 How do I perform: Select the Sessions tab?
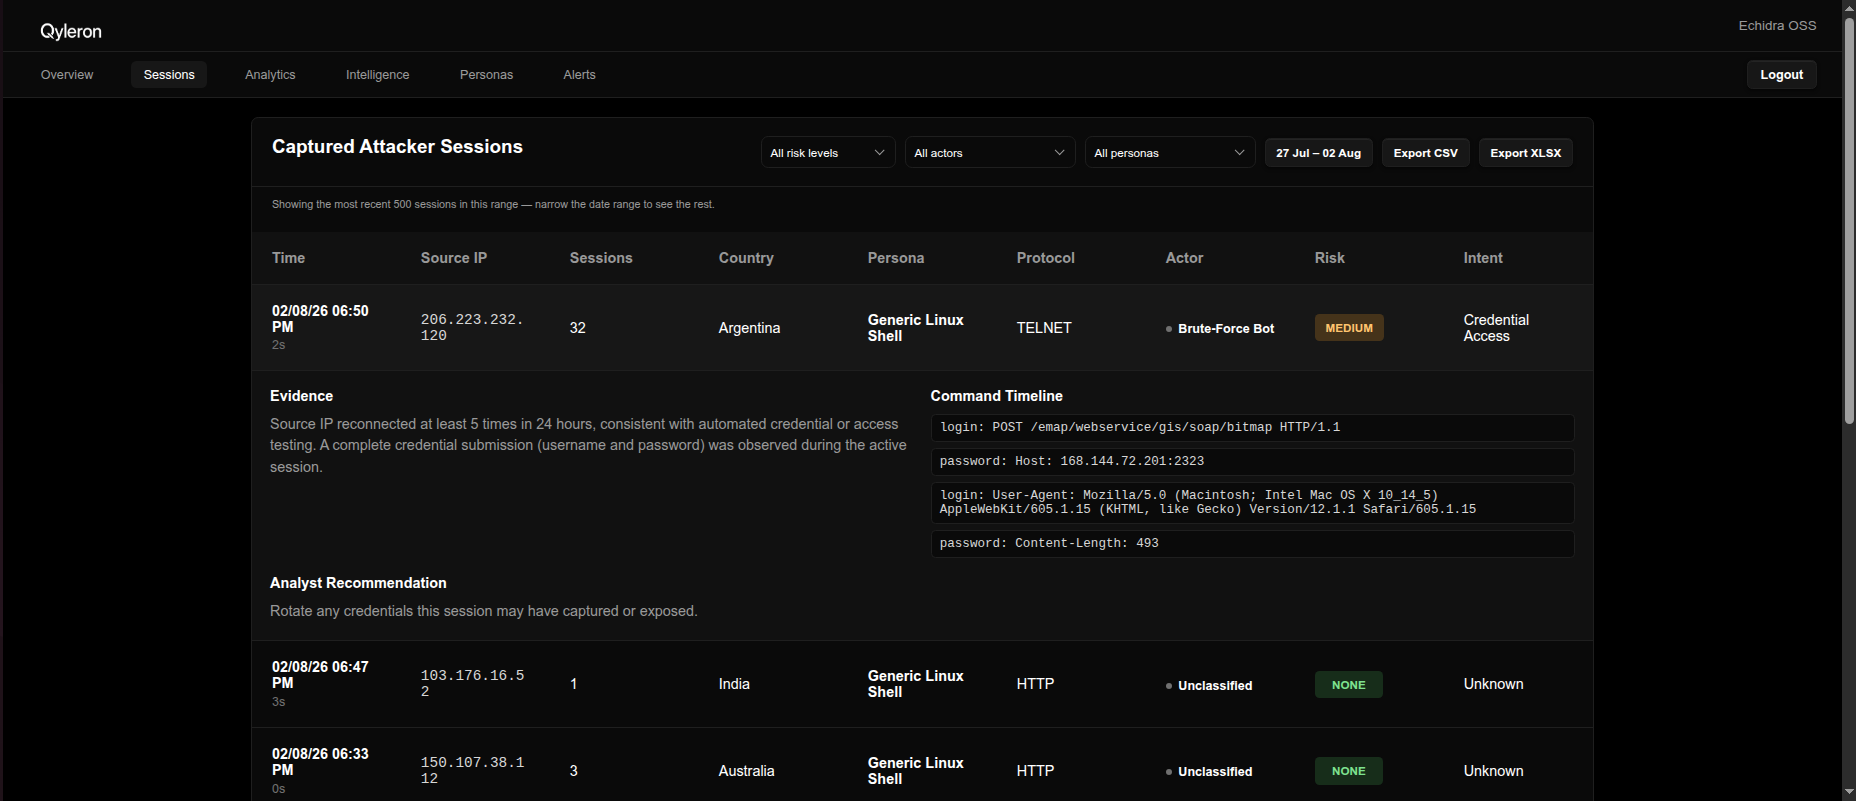(169, 75)
